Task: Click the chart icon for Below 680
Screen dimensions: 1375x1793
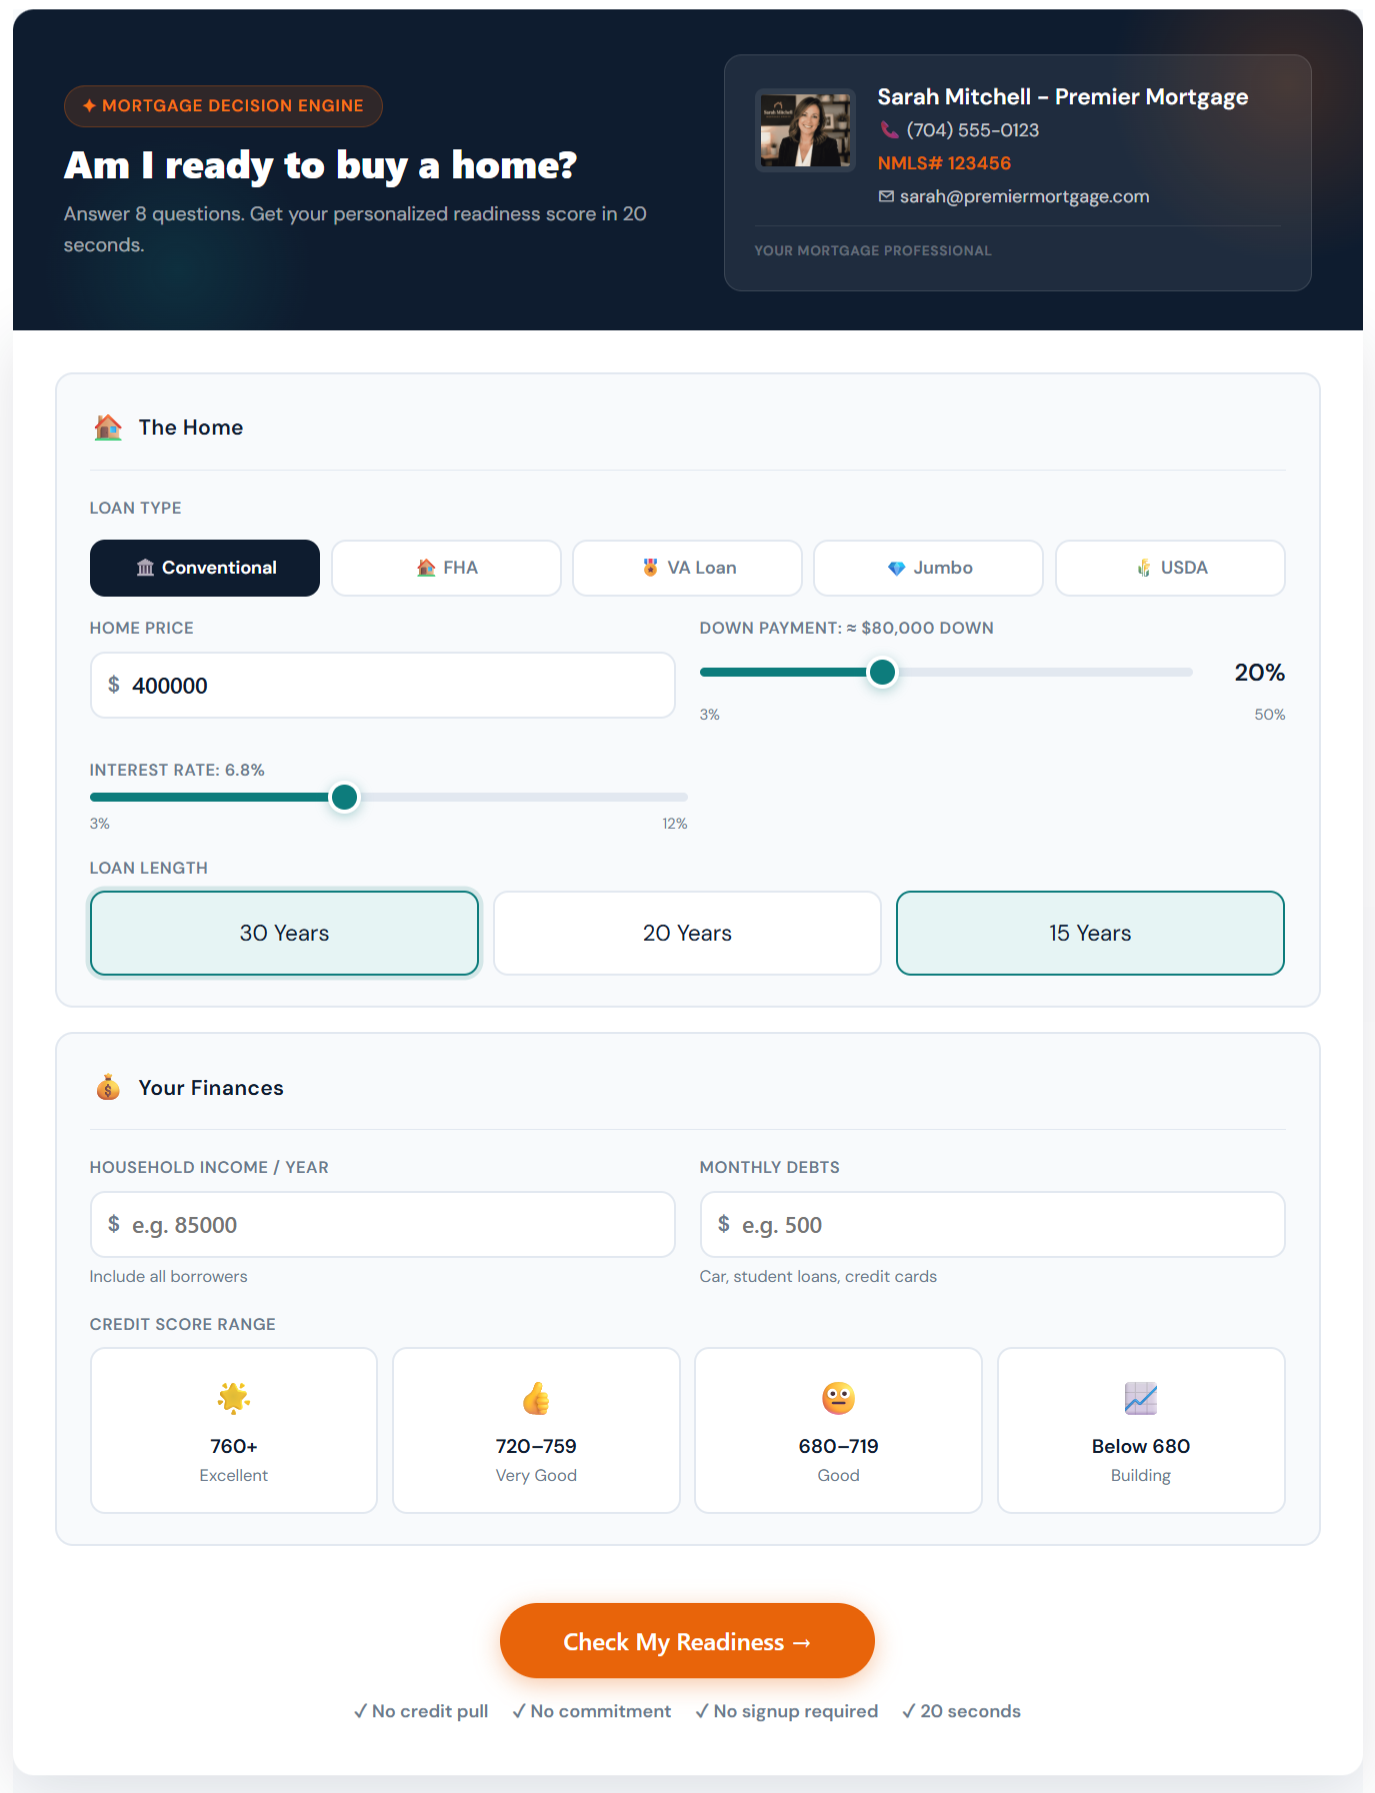Action: tap(1141, 1398)
